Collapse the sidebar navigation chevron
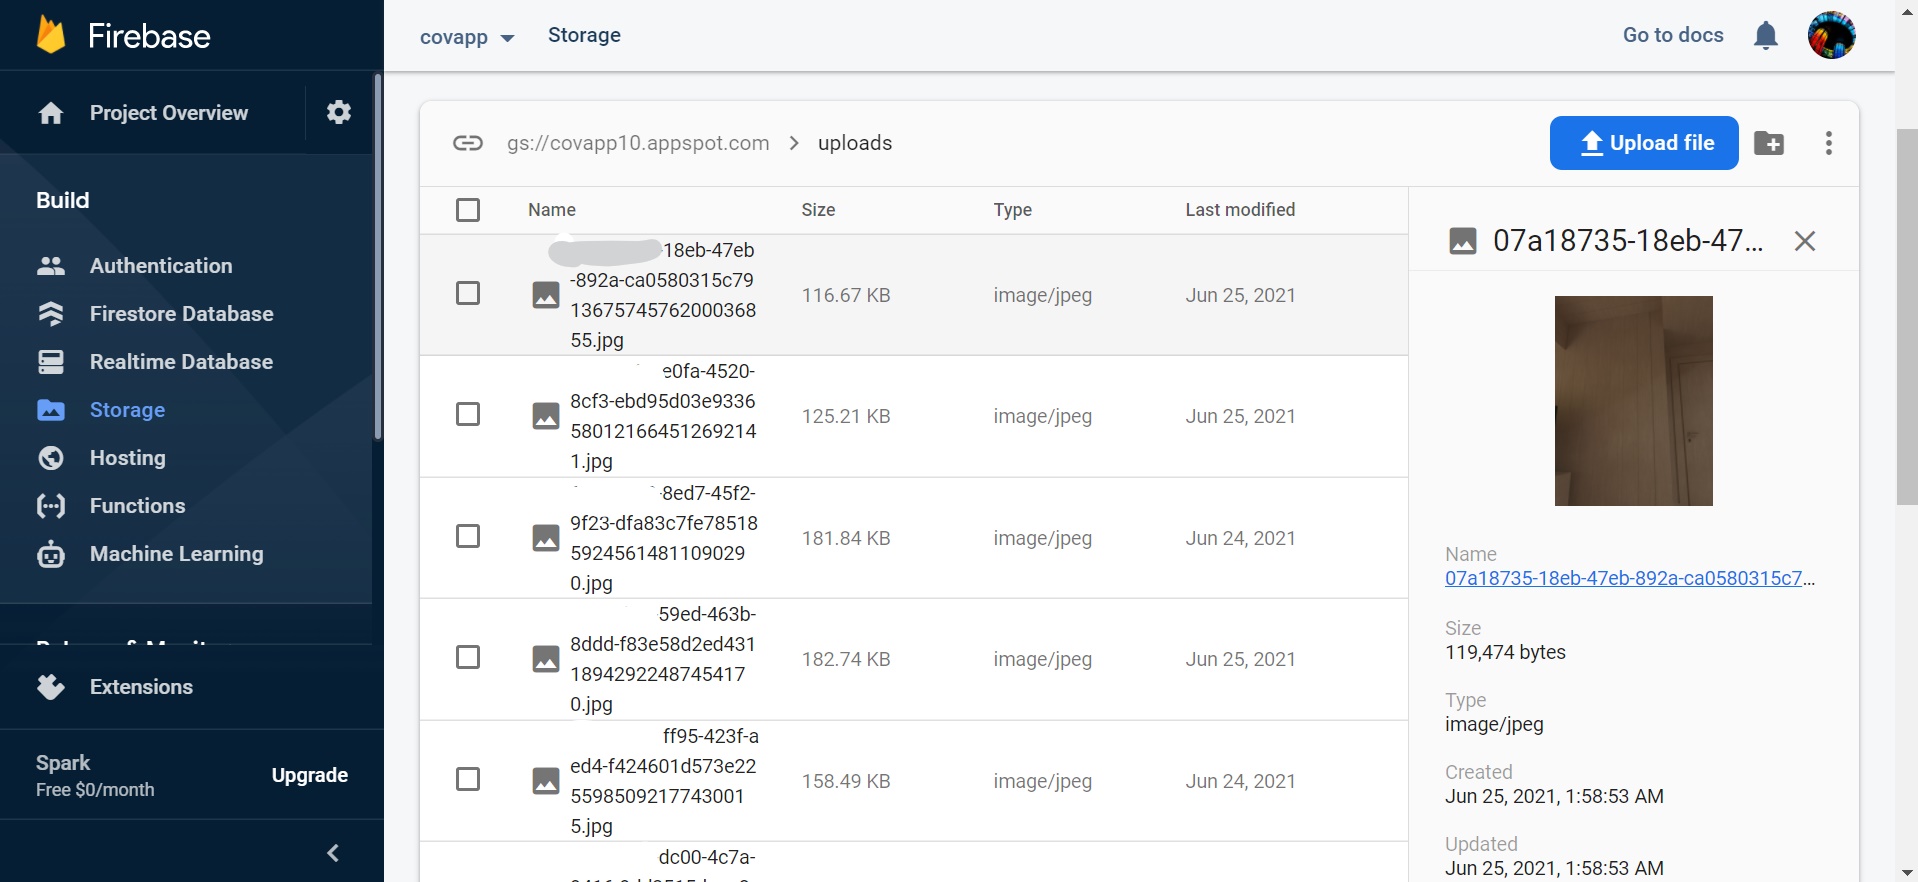This screenshot has height=882, width=1918. tap(333, 853)
